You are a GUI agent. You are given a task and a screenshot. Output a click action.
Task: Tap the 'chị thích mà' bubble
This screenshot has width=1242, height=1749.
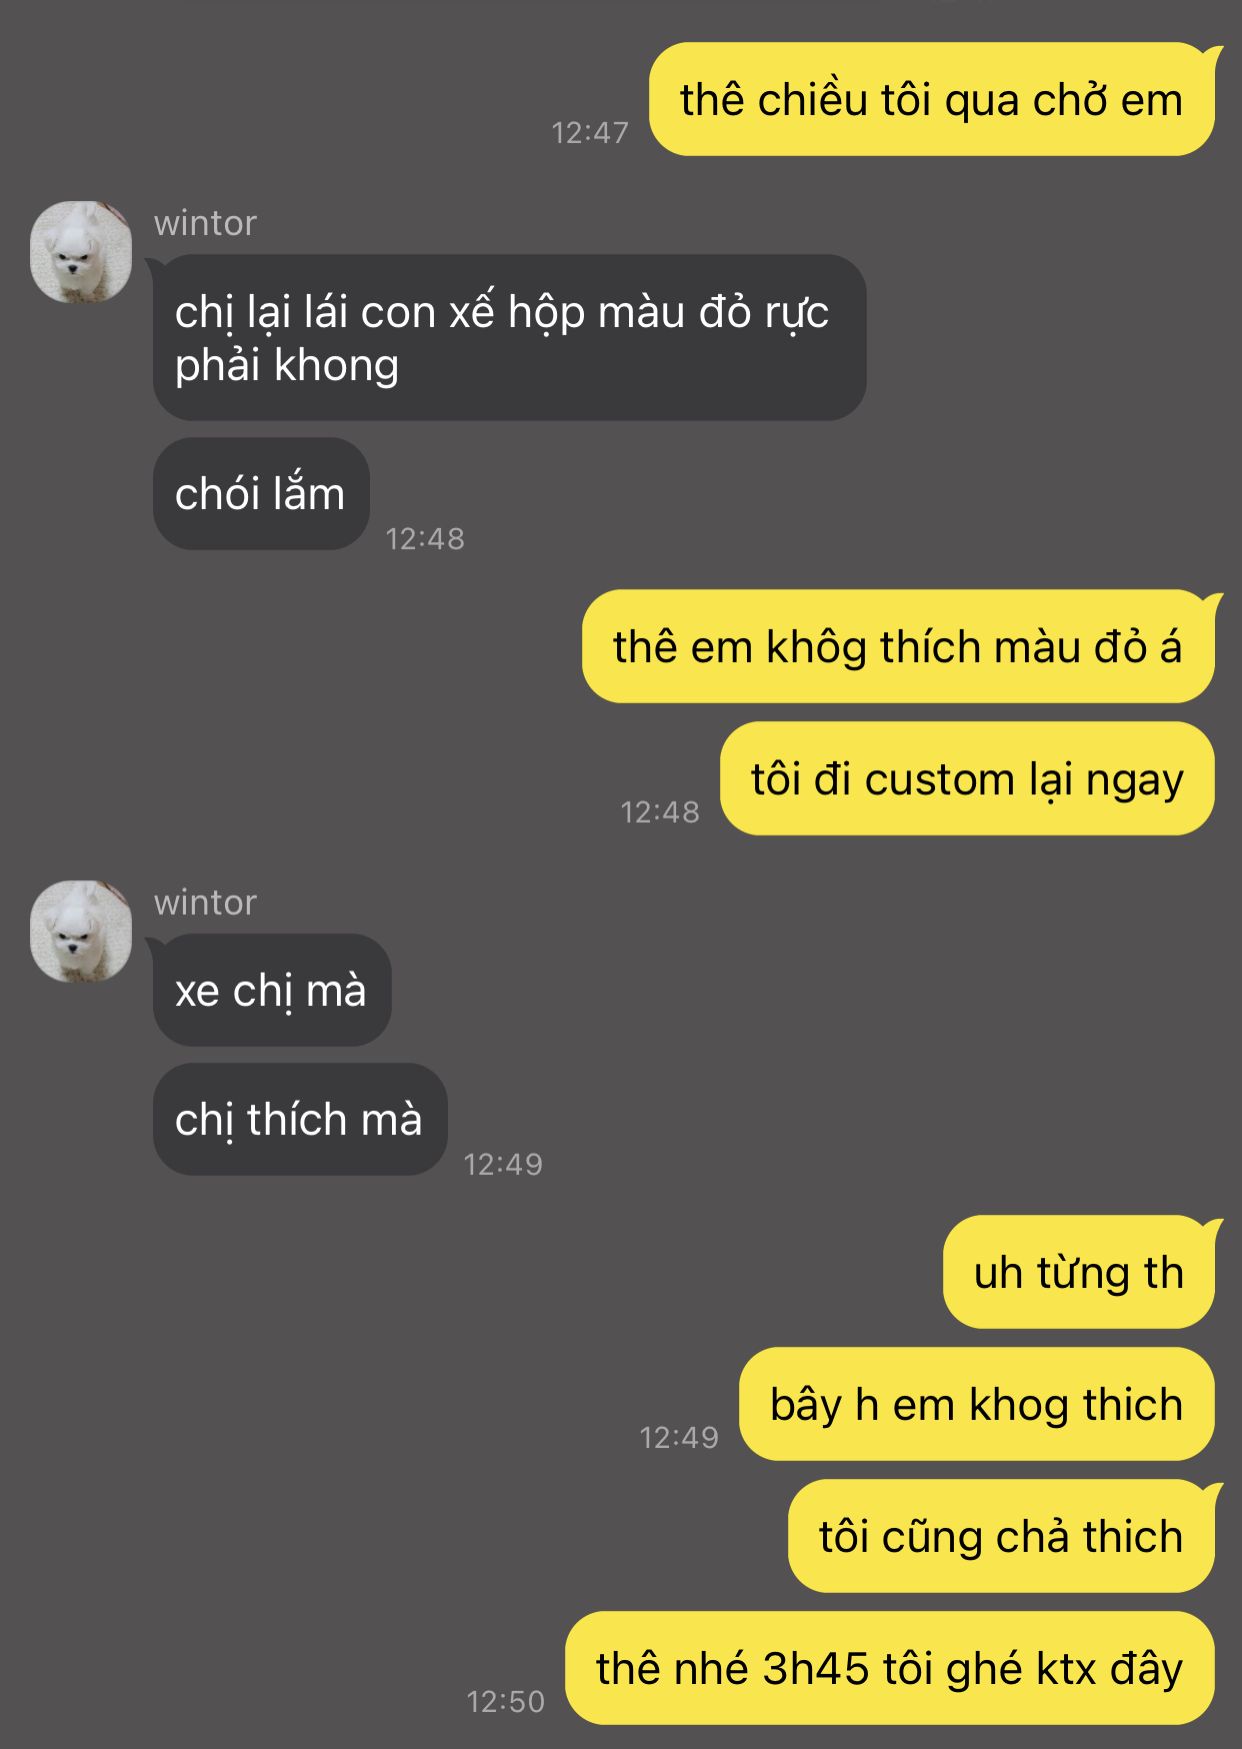[299, 1119]
